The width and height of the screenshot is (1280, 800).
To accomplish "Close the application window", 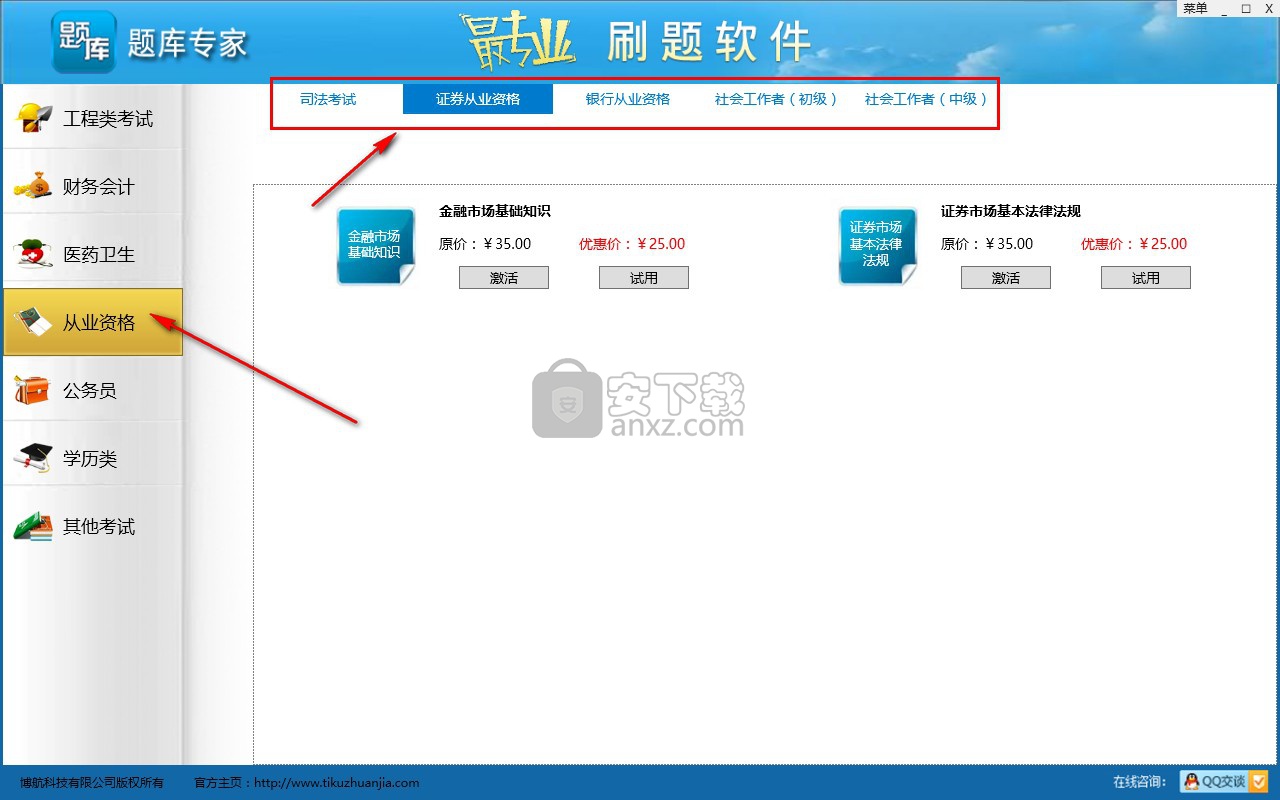I will (1269, 8).
